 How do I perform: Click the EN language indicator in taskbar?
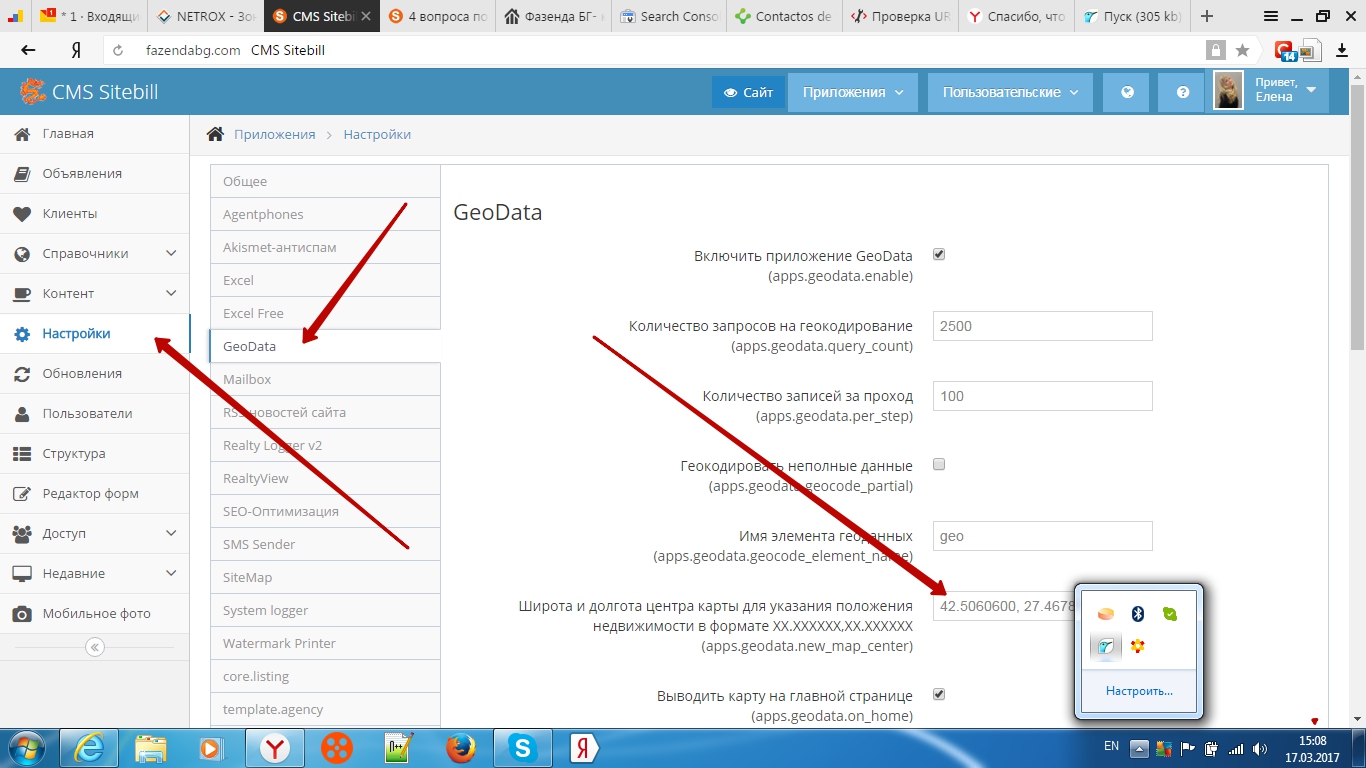(x=1111, y=746)
